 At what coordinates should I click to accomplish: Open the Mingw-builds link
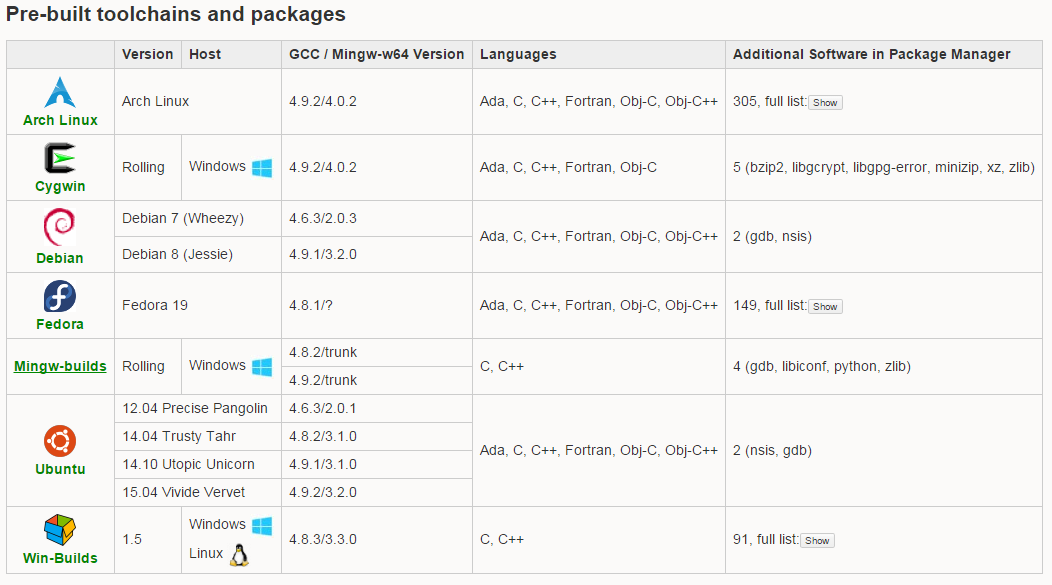tap(60, 366)
